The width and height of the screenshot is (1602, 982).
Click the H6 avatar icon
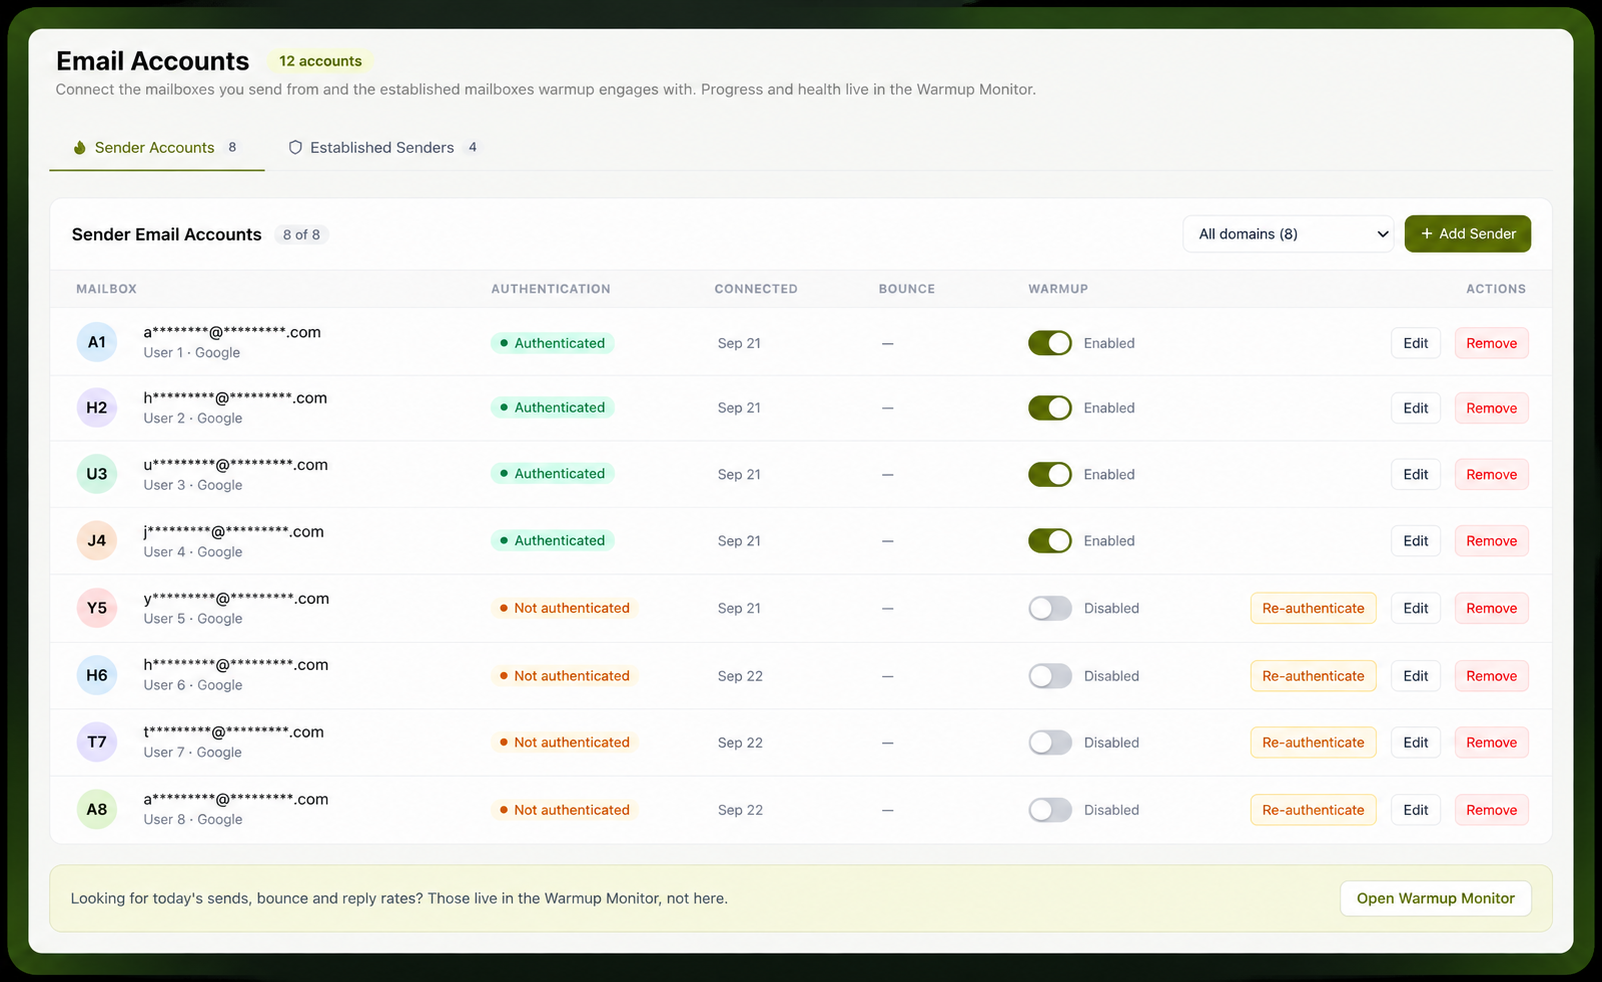[97, 675]
